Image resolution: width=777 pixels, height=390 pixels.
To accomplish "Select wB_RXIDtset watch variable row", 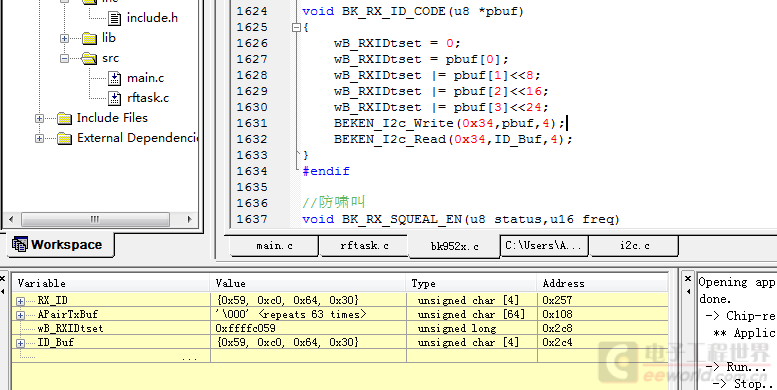I will point(340,329).
